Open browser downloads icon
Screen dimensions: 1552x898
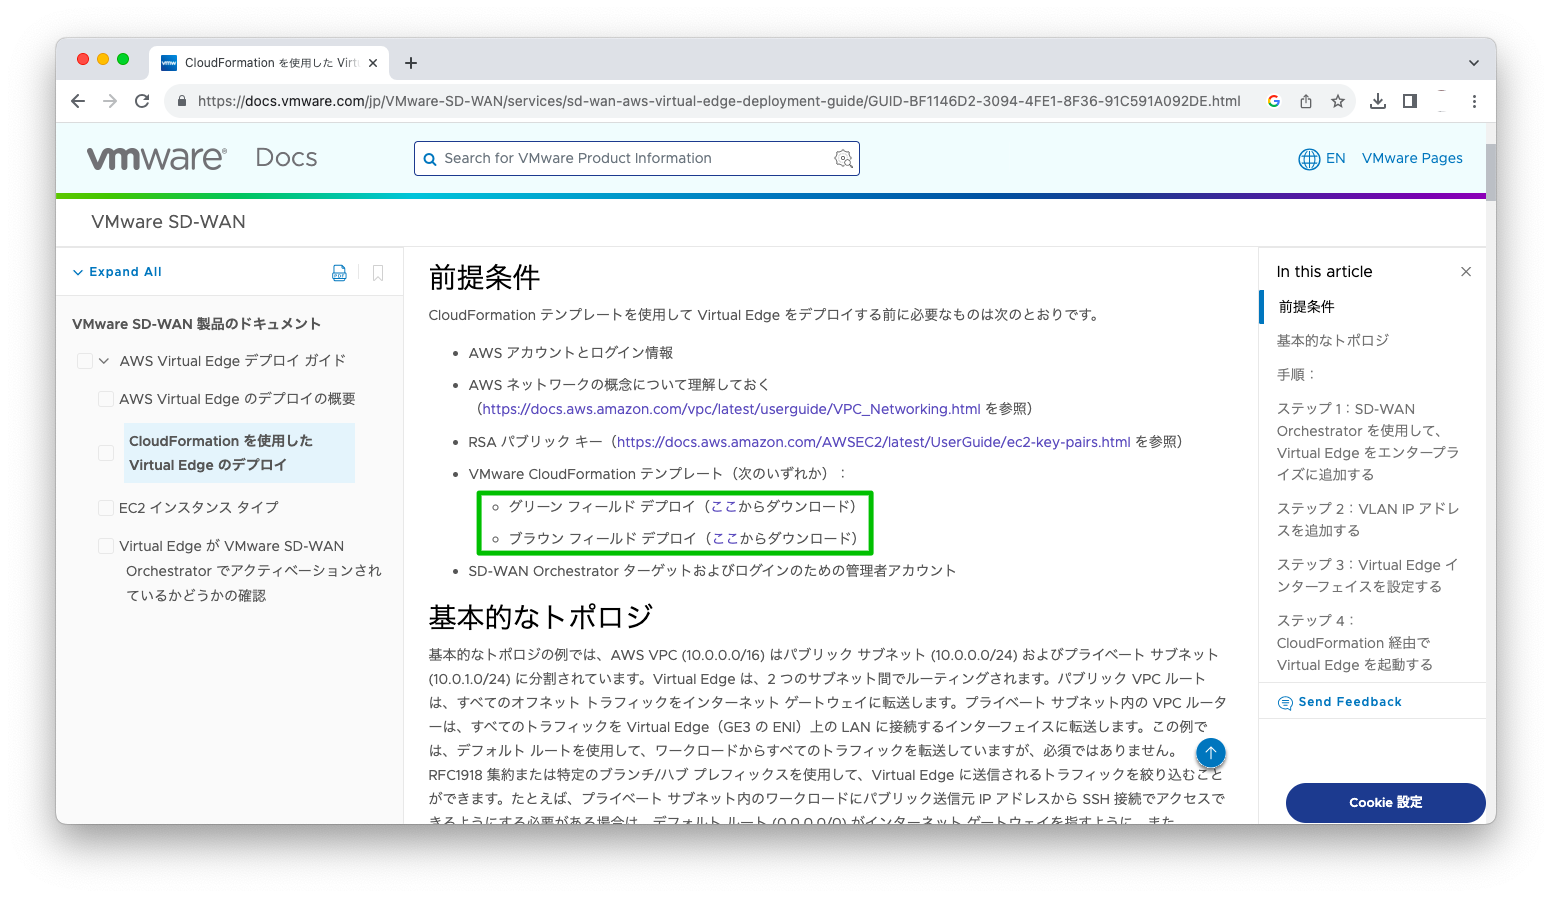pos(1378,101)
